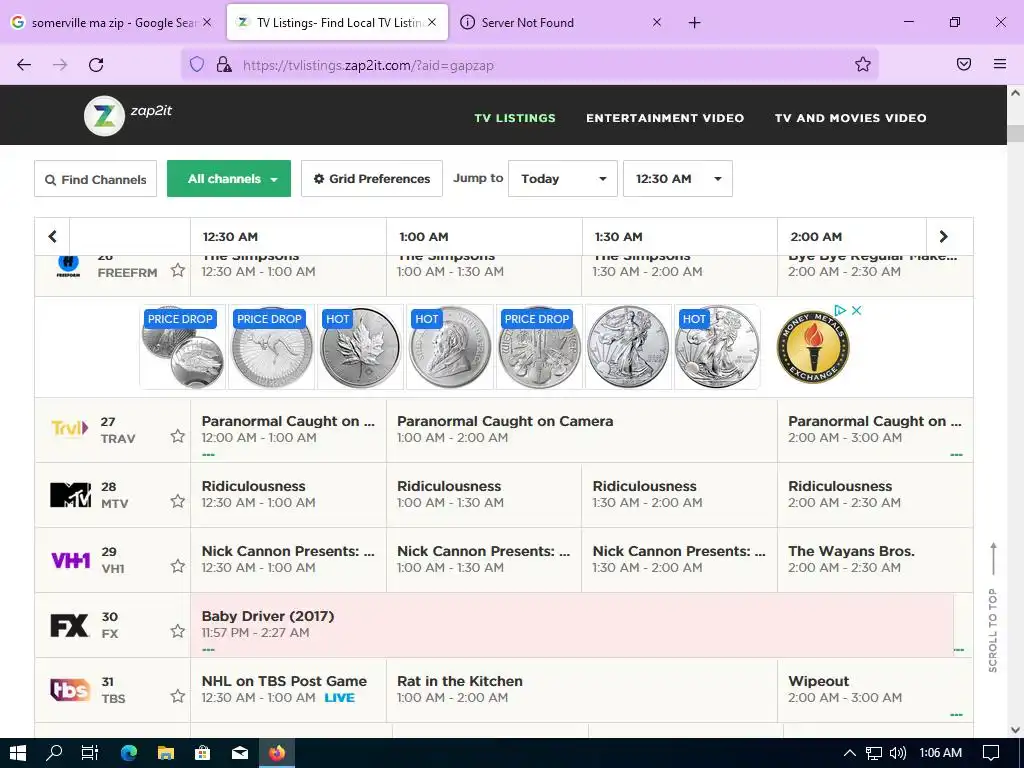Favorite the VH1 channel star
The width and height of the screenshot is (1024, 768).
click(178, 566)
